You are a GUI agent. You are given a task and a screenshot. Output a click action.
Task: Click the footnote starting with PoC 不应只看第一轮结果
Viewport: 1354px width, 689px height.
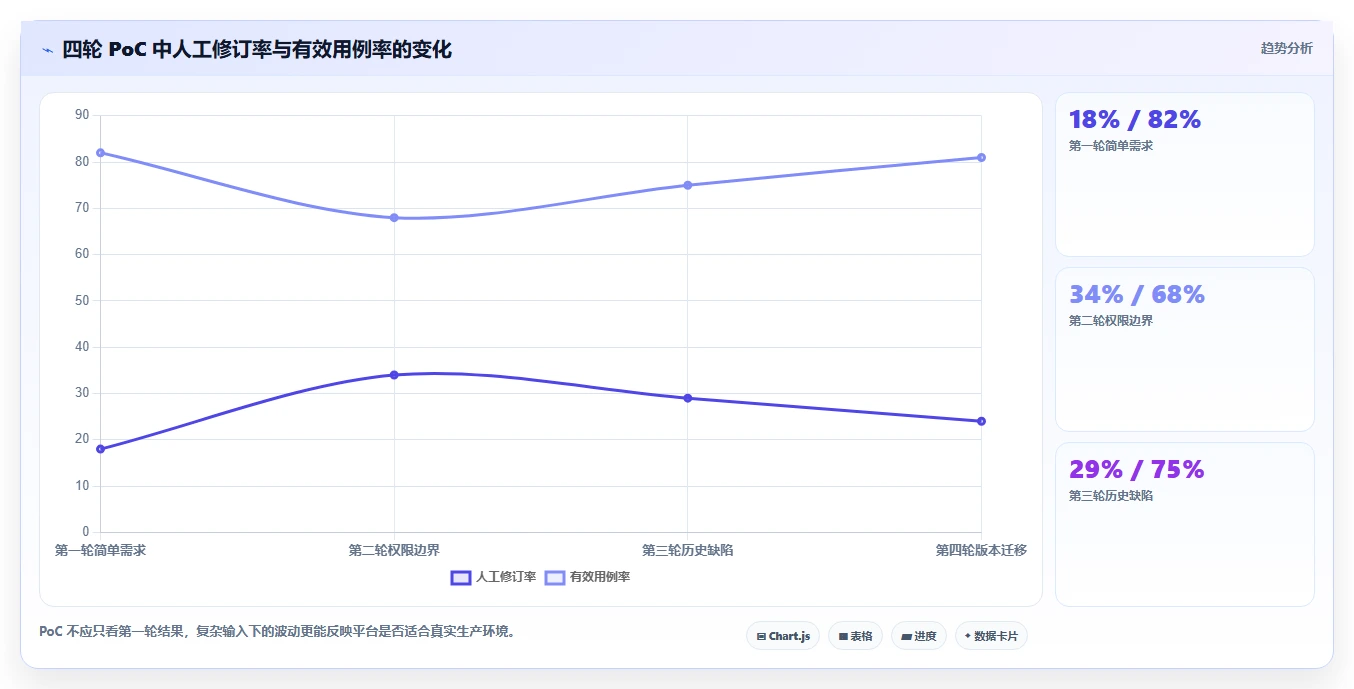(x=277, y=632)
